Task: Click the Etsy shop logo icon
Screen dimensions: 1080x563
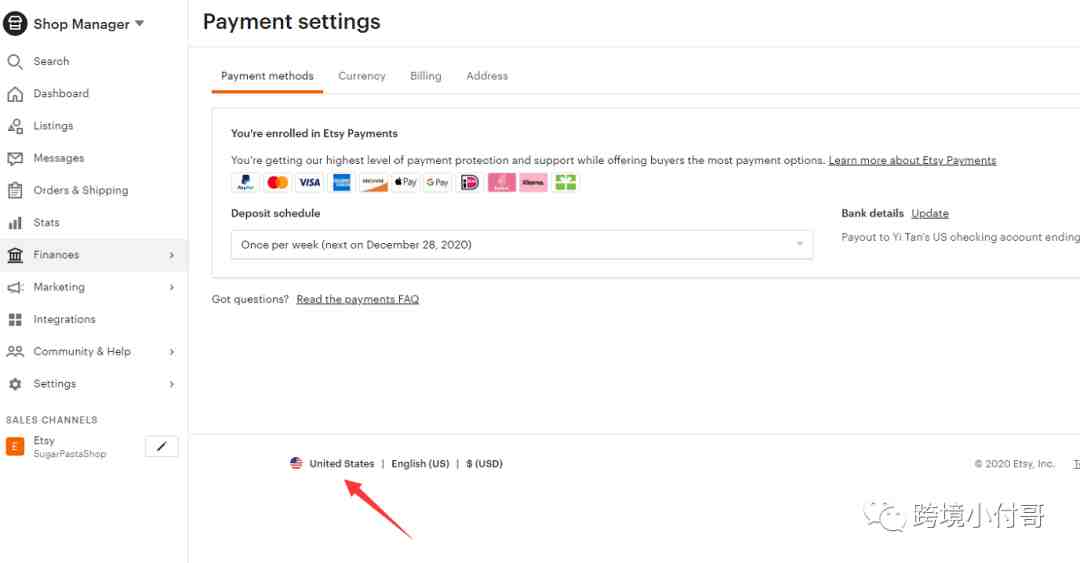Action: tap(14, 447)
